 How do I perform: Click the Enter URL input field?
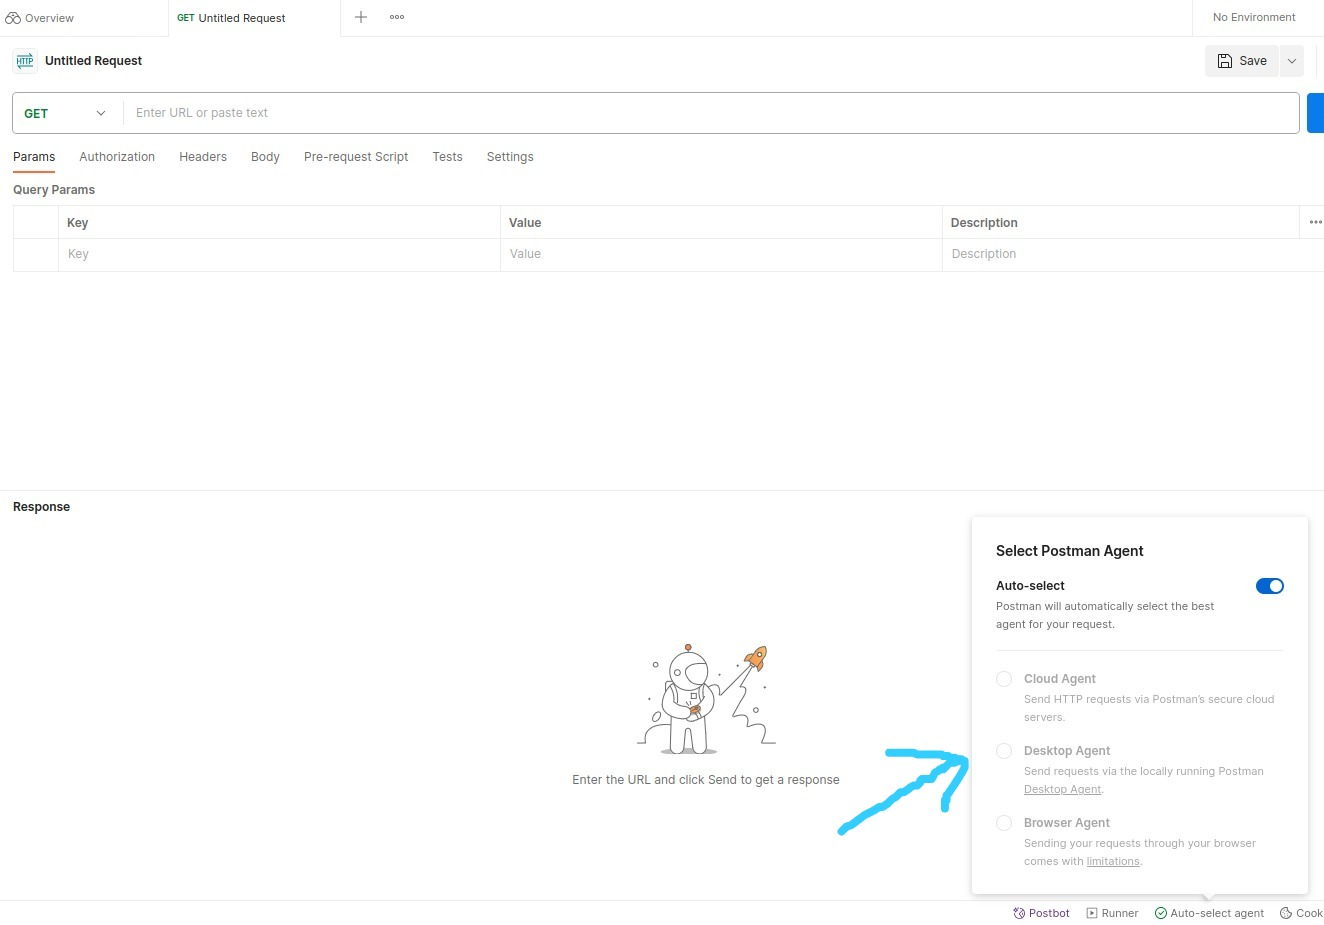(x=710, y=113)
